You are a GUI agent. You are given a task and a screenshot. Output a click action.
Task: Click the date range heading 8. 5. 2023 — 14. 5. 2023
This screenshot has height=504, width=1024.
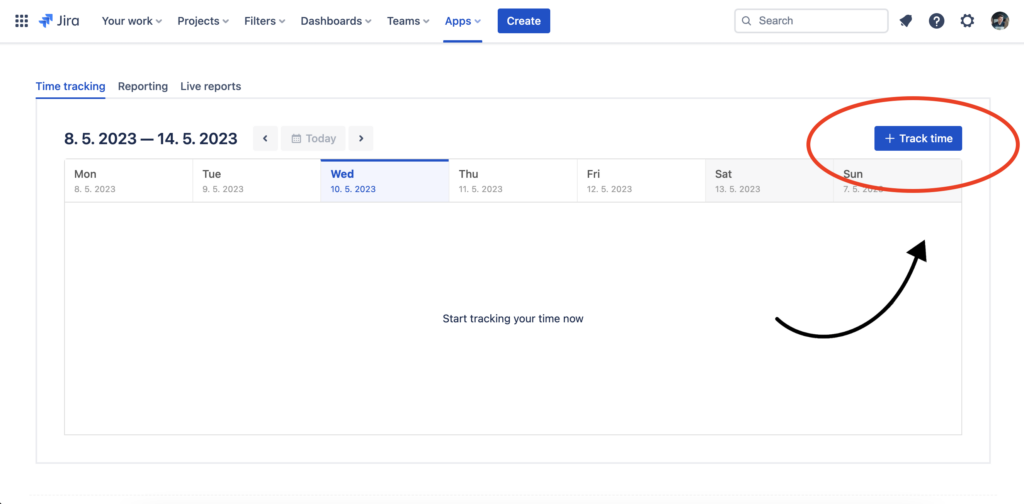pos(151,138)
